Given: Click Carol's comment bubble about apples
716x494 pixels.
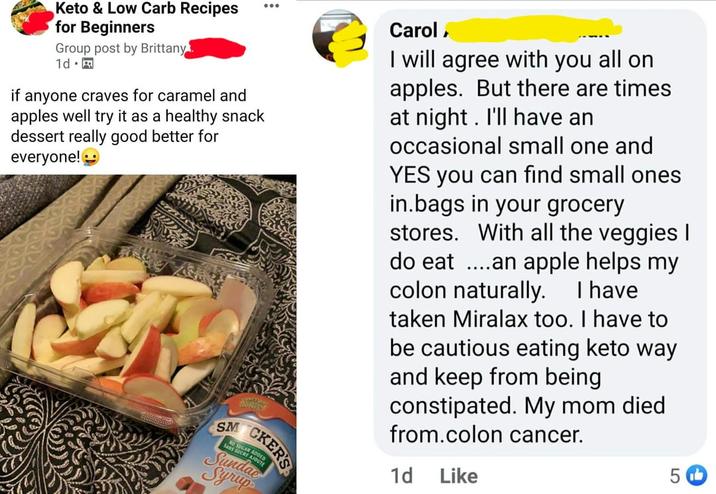Looking at the screenshot, I should click(540, 233).
